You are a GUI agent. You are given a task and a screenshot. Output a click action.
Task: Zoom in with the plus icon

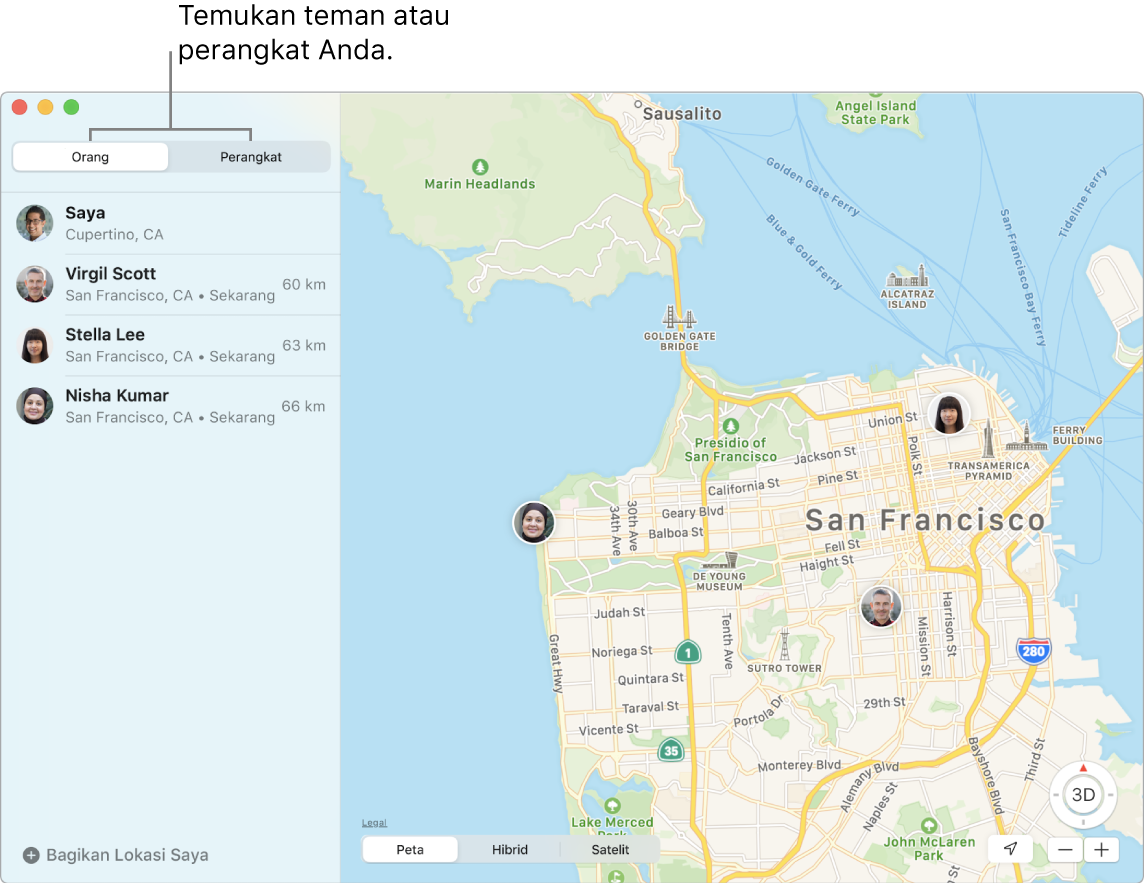point(1101,850)
